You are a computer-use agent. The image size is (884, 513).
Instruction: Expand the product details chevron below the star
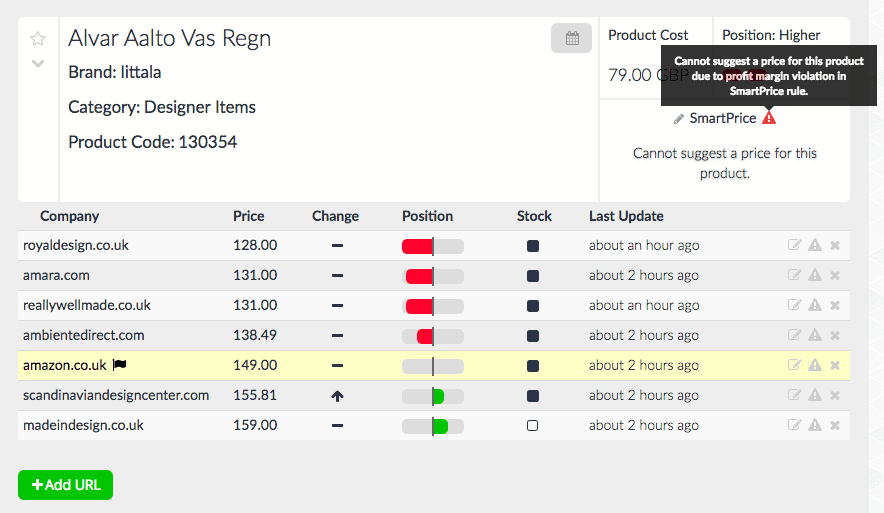38,64
